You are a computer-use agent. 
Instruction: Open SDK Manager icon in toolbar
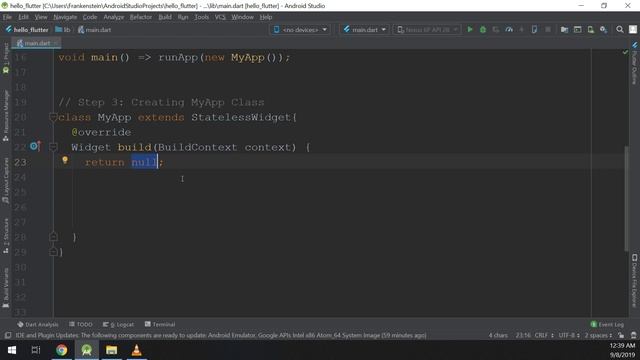(x=603, y=29)
